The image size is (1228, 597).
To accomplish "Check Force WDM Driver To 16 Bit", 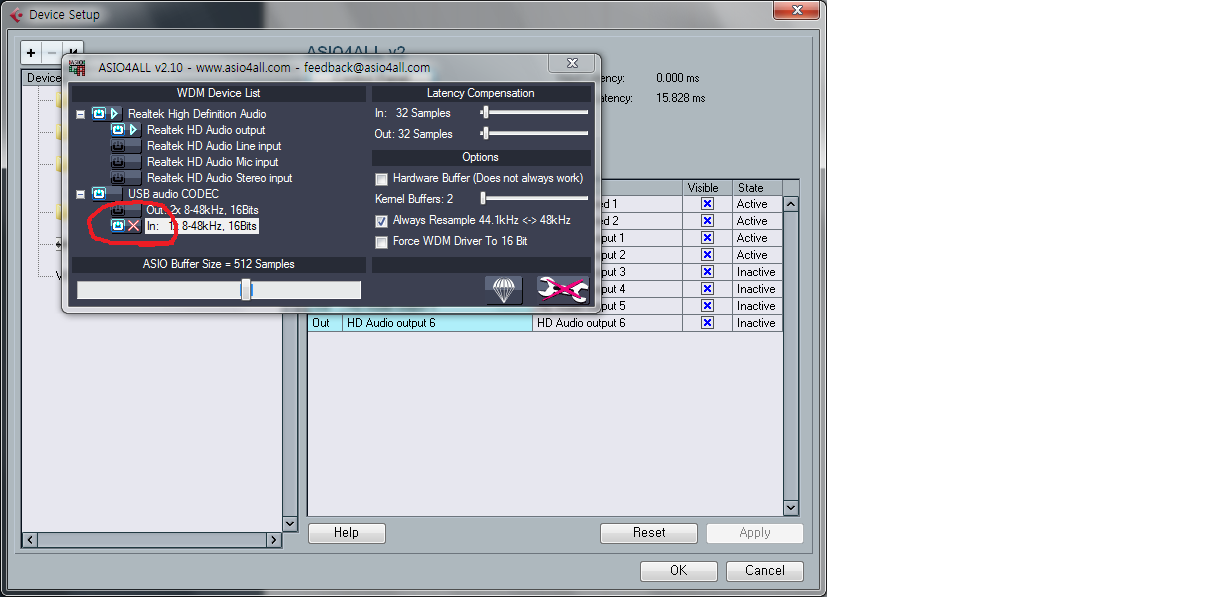I will pos(381,242).
